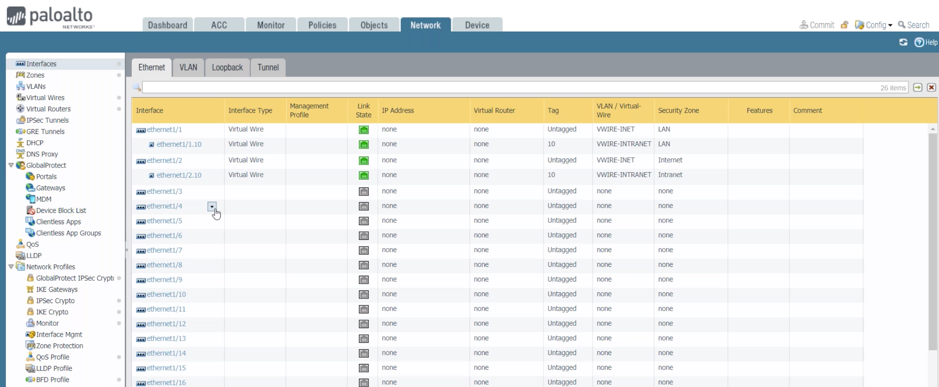This screenshot has width=939, height=387.
Task: Collapse the GlobalProtect tree node
Action: 11,165
